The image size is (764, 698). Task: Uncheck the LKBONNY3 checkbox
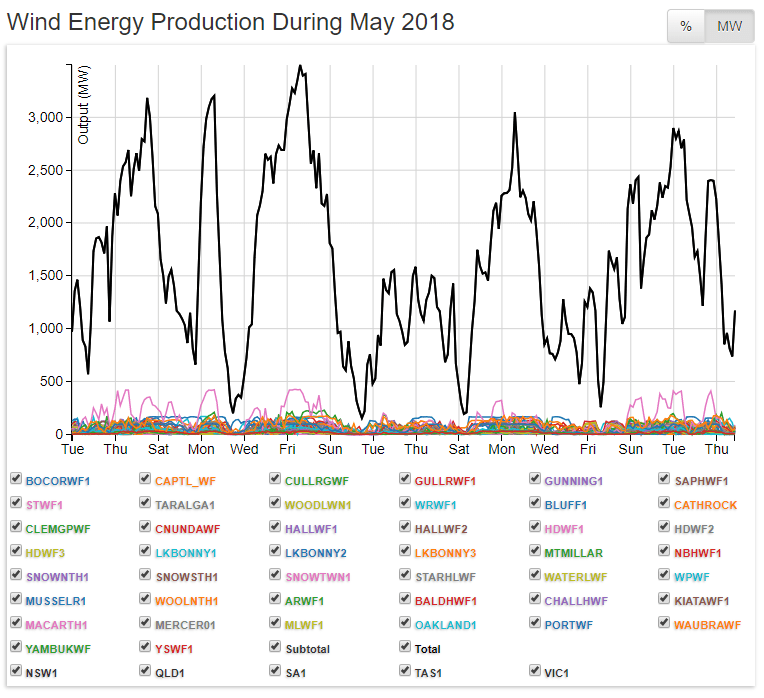tap(405, 552)
